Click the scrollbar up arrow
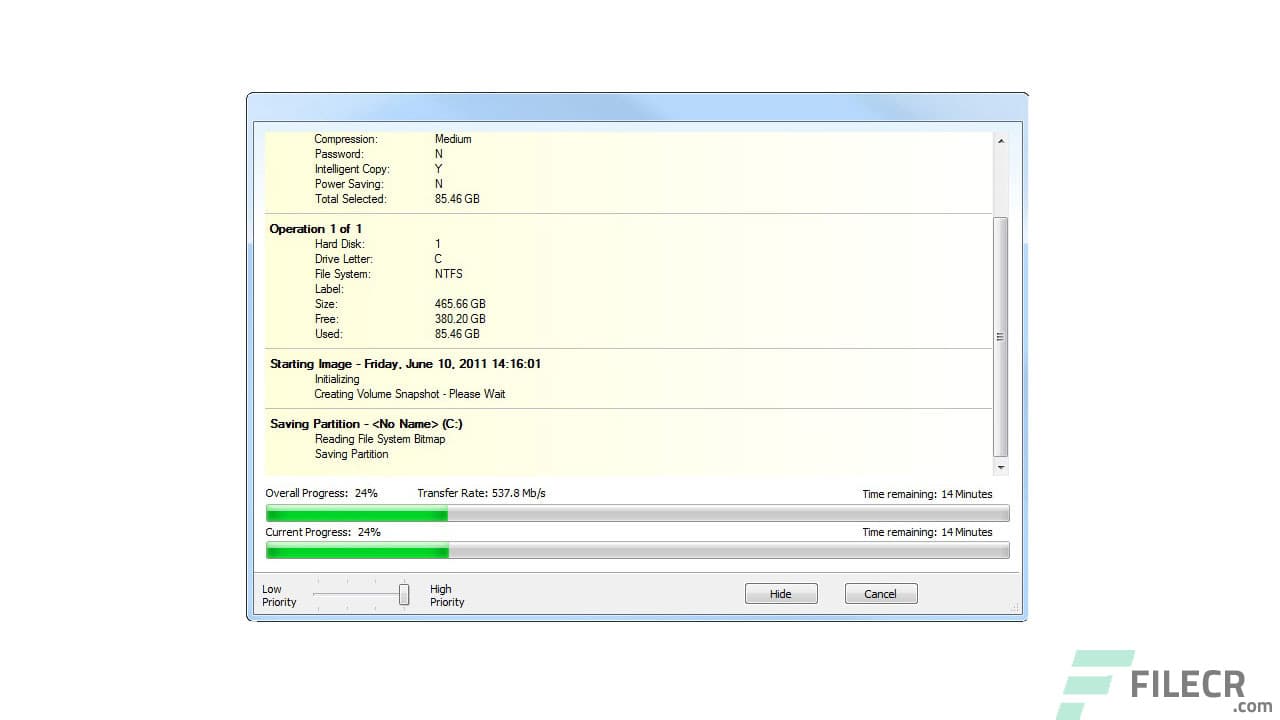This screenshot has height=720, width=1280. click(1001, 139)
